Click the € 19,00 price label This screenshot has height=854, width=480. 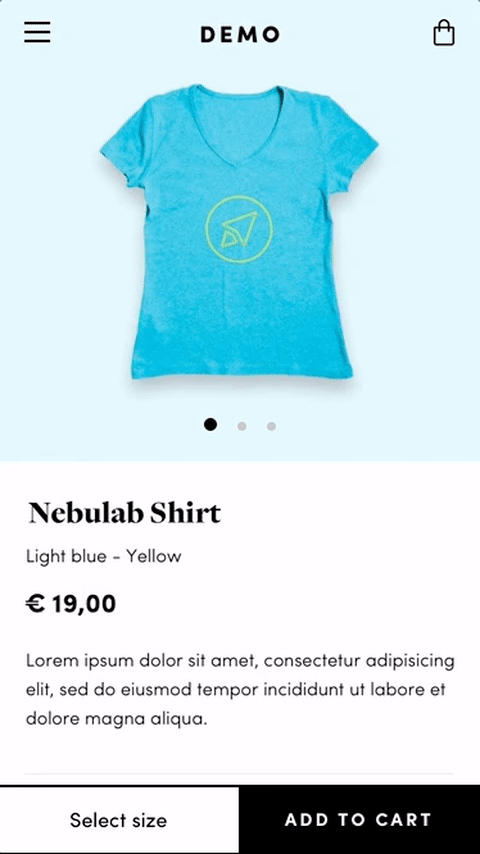71,603
